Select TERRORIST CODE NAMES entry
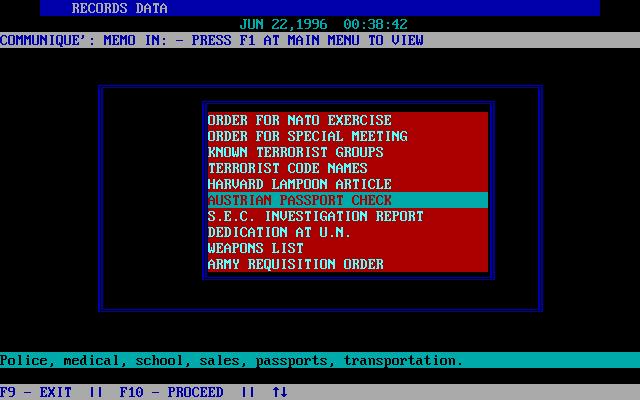The height and width of the screenshot is (400, 640). [348, 168]
